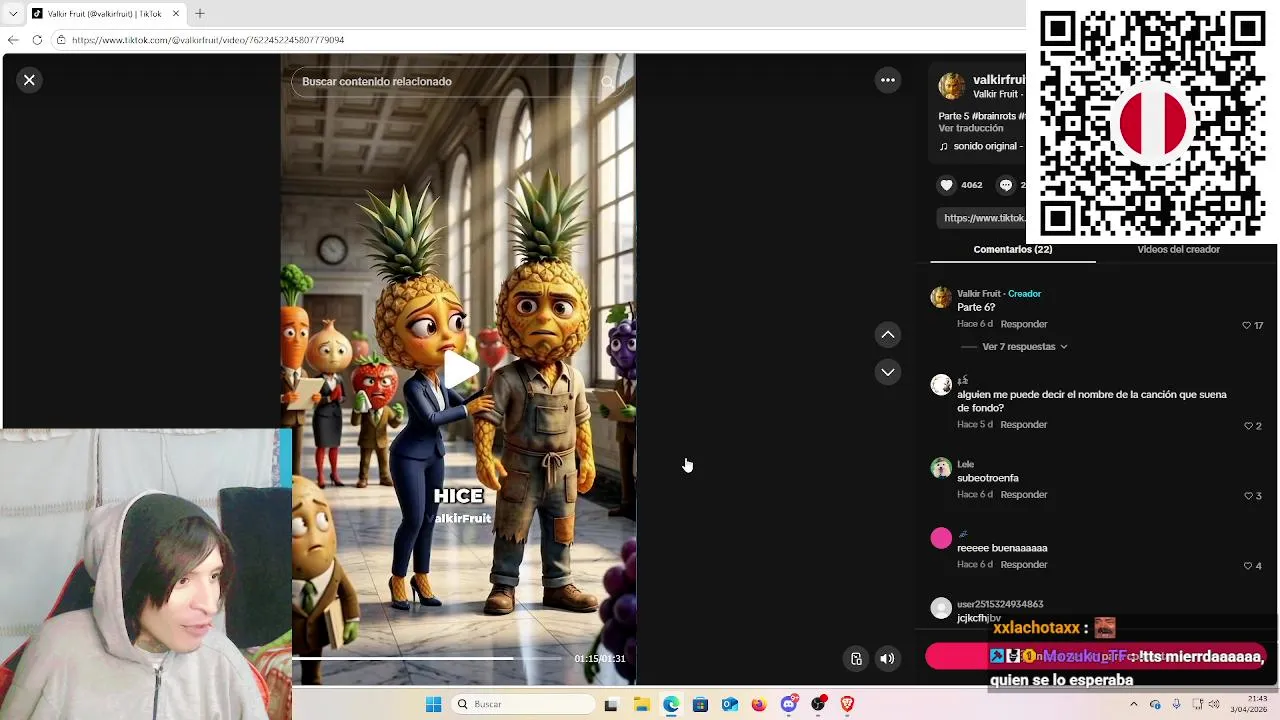This screenshot has height=720, width=1280.
Task: Open Discord from taskbar
Action: pyautogui.click(x=789, y=705)
